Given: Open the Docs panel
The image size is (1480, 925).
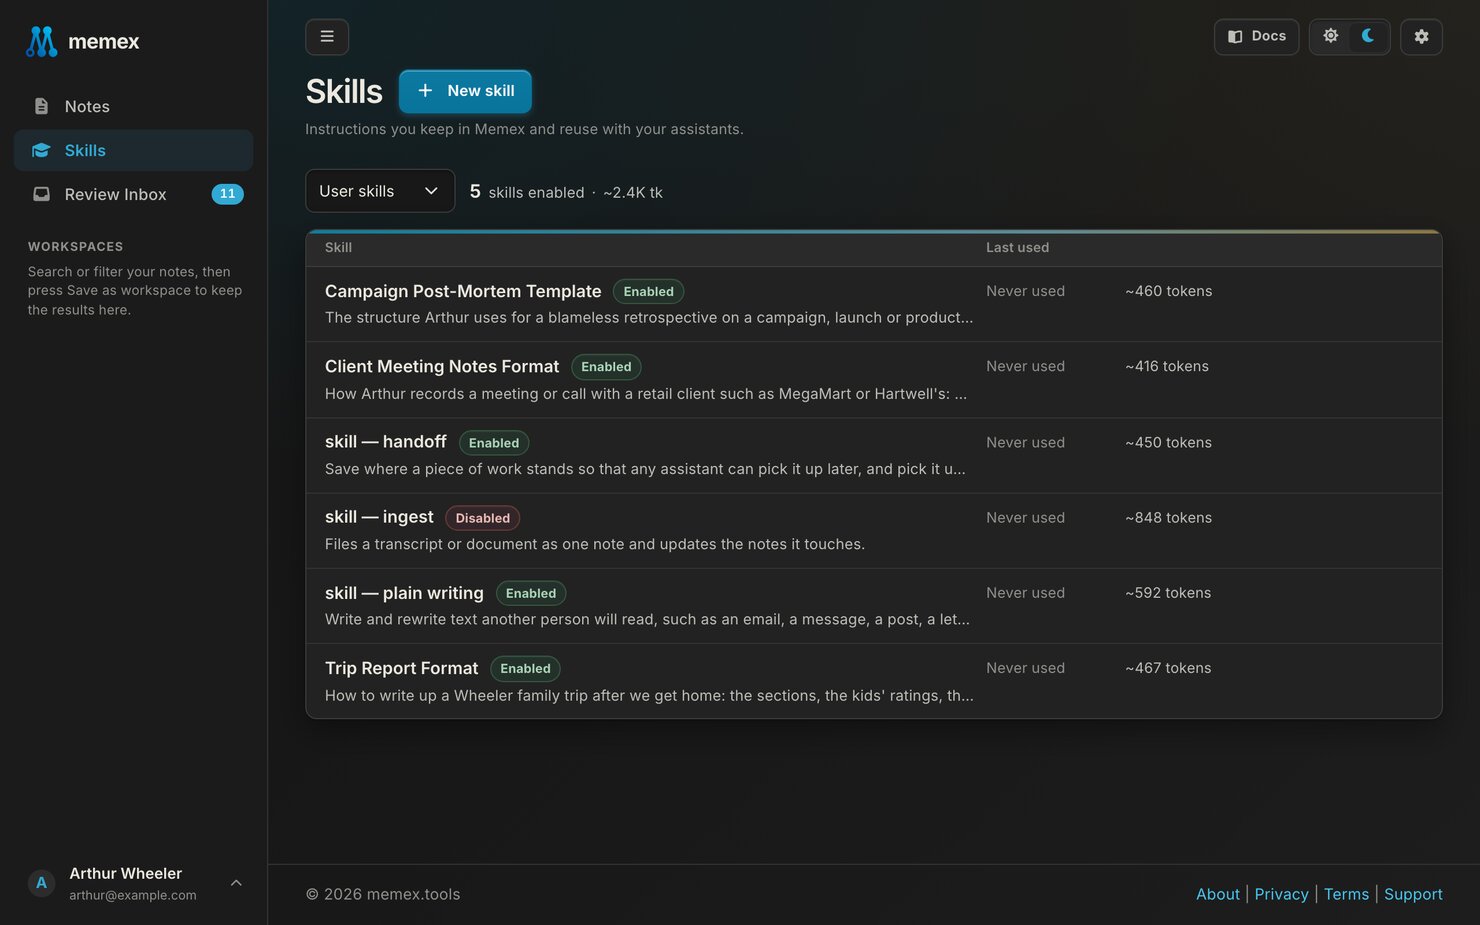Looking at the screenshot, I should (1256, 37).
